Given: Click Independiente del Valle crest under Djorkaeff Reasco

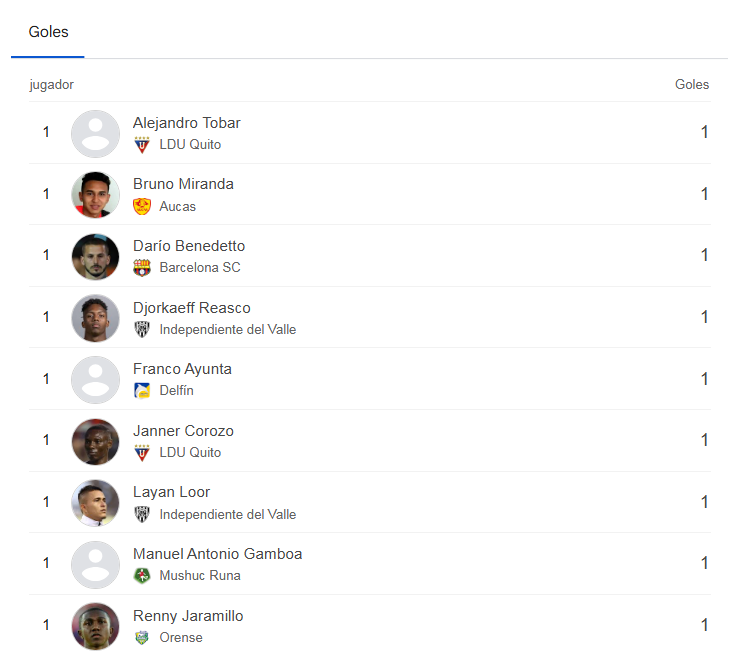Looking at the screenshot, I should pos(142,330).
